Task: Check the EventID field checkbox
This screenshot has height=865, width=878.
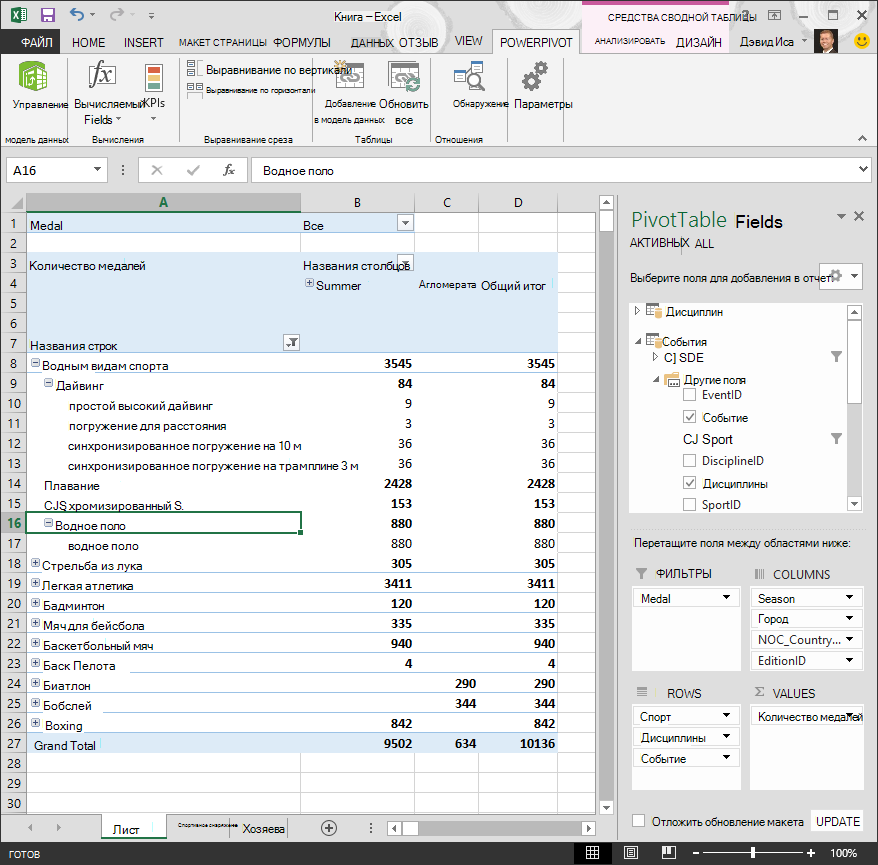Action: pyautogui.click(x=689, y=395)
